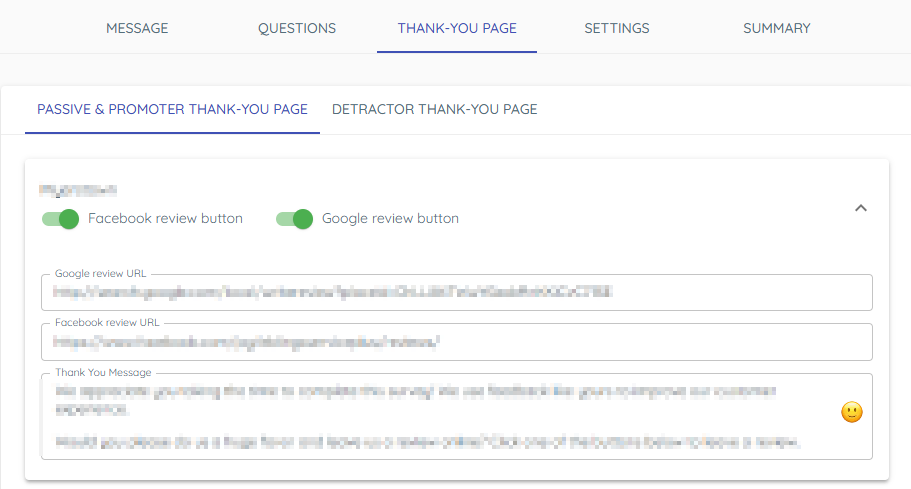Toggle the Facebook review button switch
The height and width of the screenshot is (489, 911).
pyautogui.click(x=61, y=219)
